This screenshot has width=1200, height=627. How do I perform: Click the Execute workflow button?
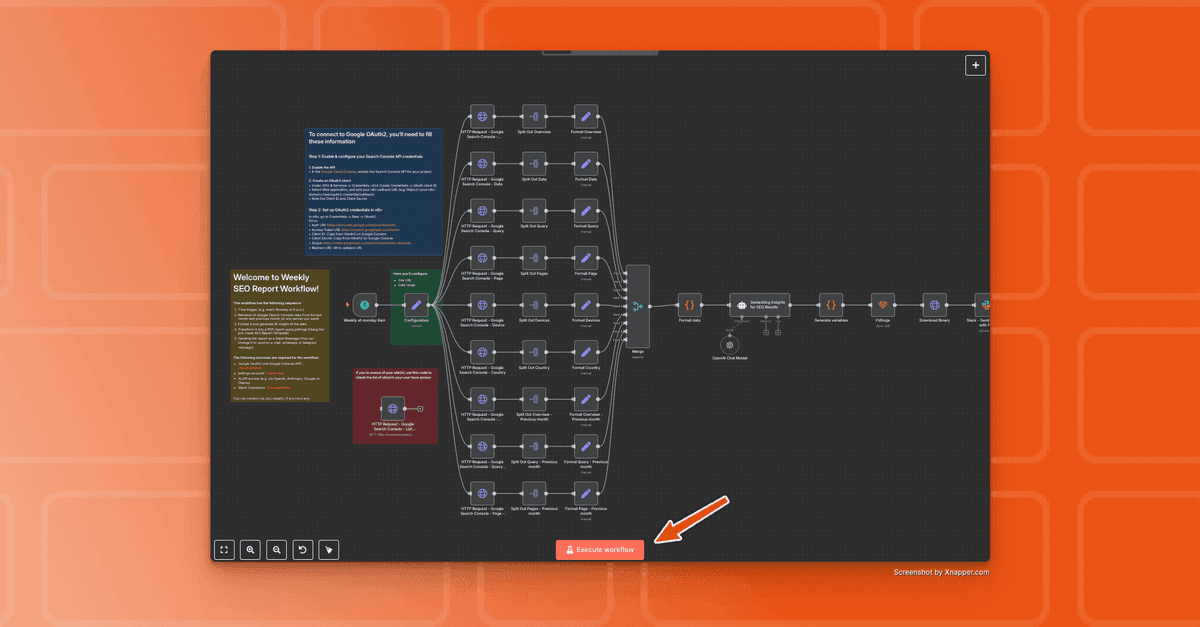(600, 550)
